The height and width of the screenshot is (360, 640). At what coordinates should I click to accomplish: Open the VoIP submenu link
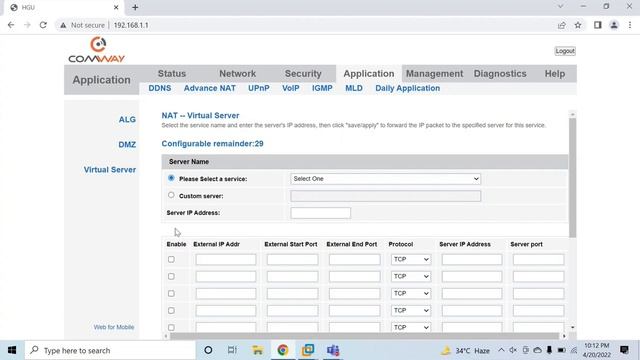click(x=291, y=88)
